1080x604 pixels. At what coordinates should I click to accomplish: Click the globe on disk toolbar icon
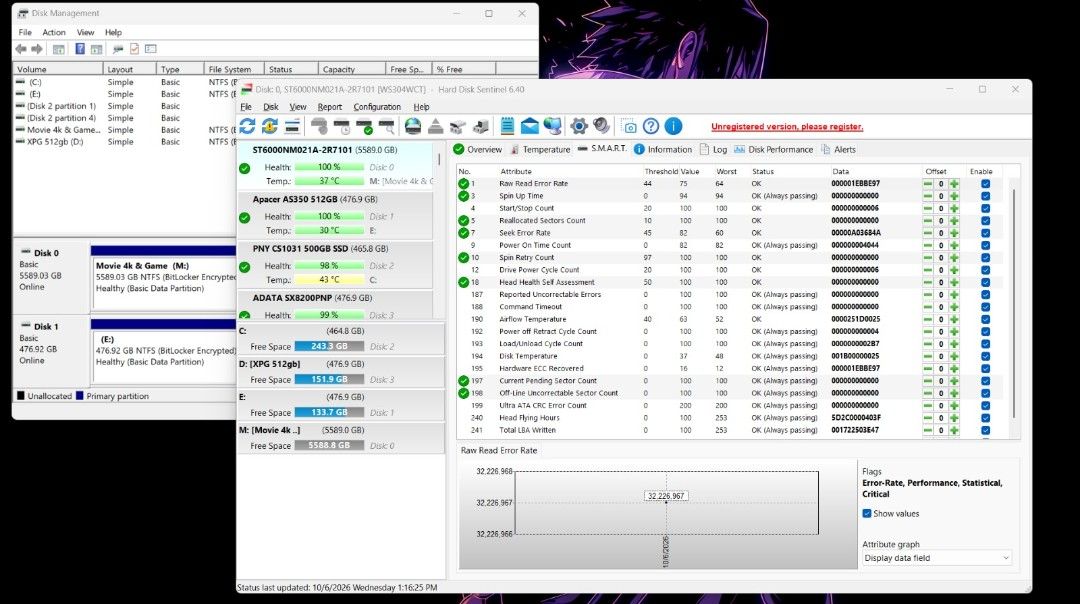pos(413,126)
